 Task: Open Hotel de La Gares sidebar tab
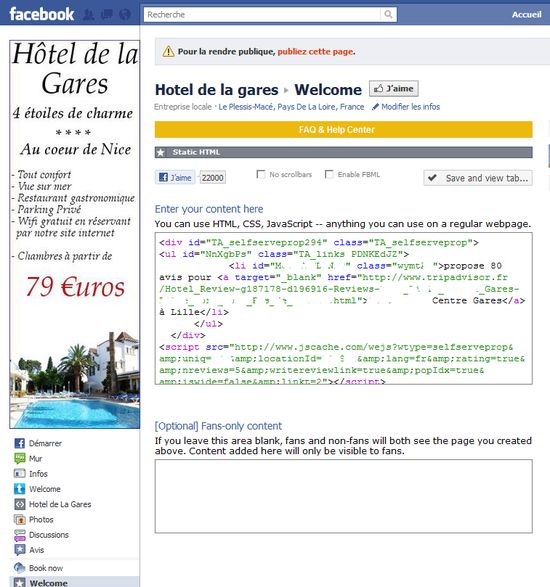[60, 504]
